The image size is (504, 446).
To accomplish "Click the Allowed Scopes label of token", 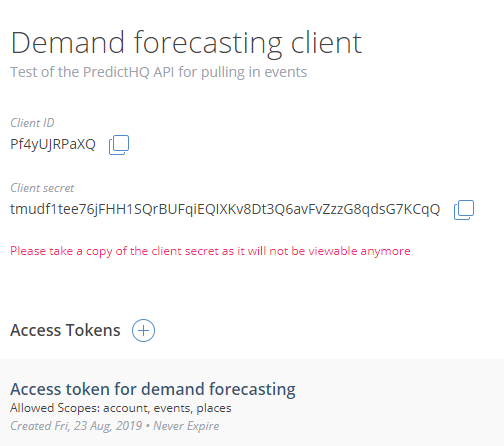I will (x=55, y=408).
